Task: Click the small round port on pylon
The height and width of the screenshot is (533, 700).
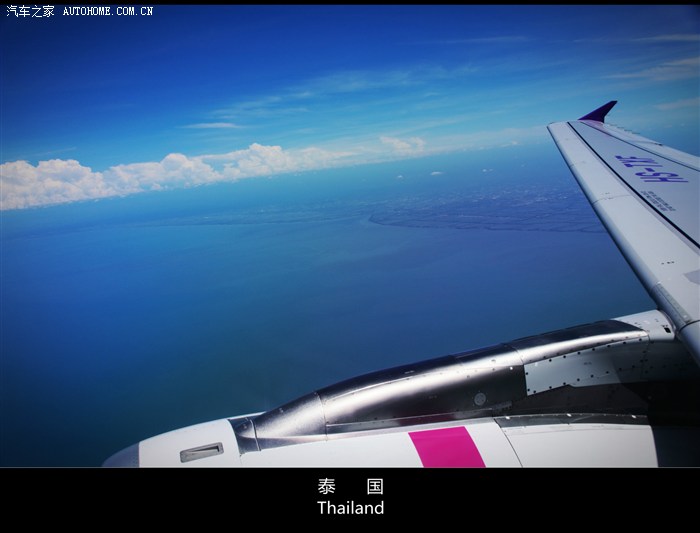Action: click(x=480, y=398)
